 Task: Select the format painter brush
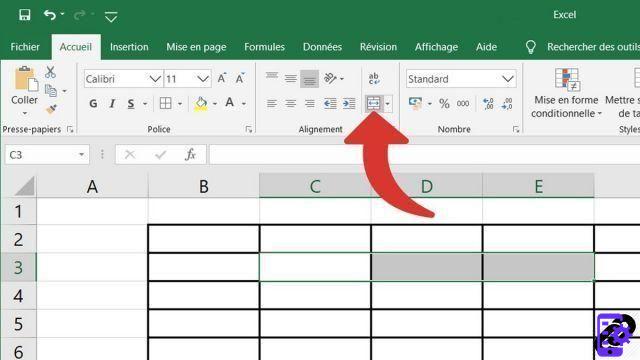(51, 109)
